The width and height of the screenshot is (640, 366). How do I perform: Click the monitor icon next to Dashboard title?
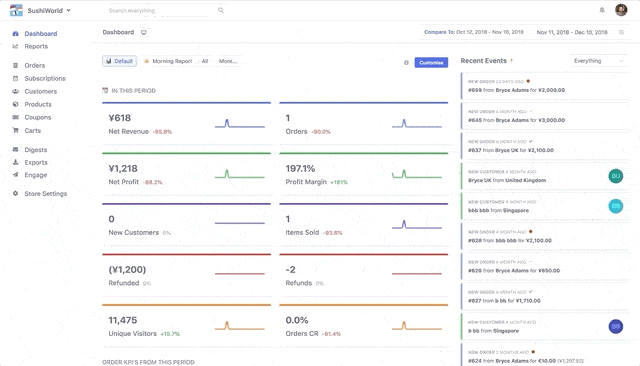[144, 32]
